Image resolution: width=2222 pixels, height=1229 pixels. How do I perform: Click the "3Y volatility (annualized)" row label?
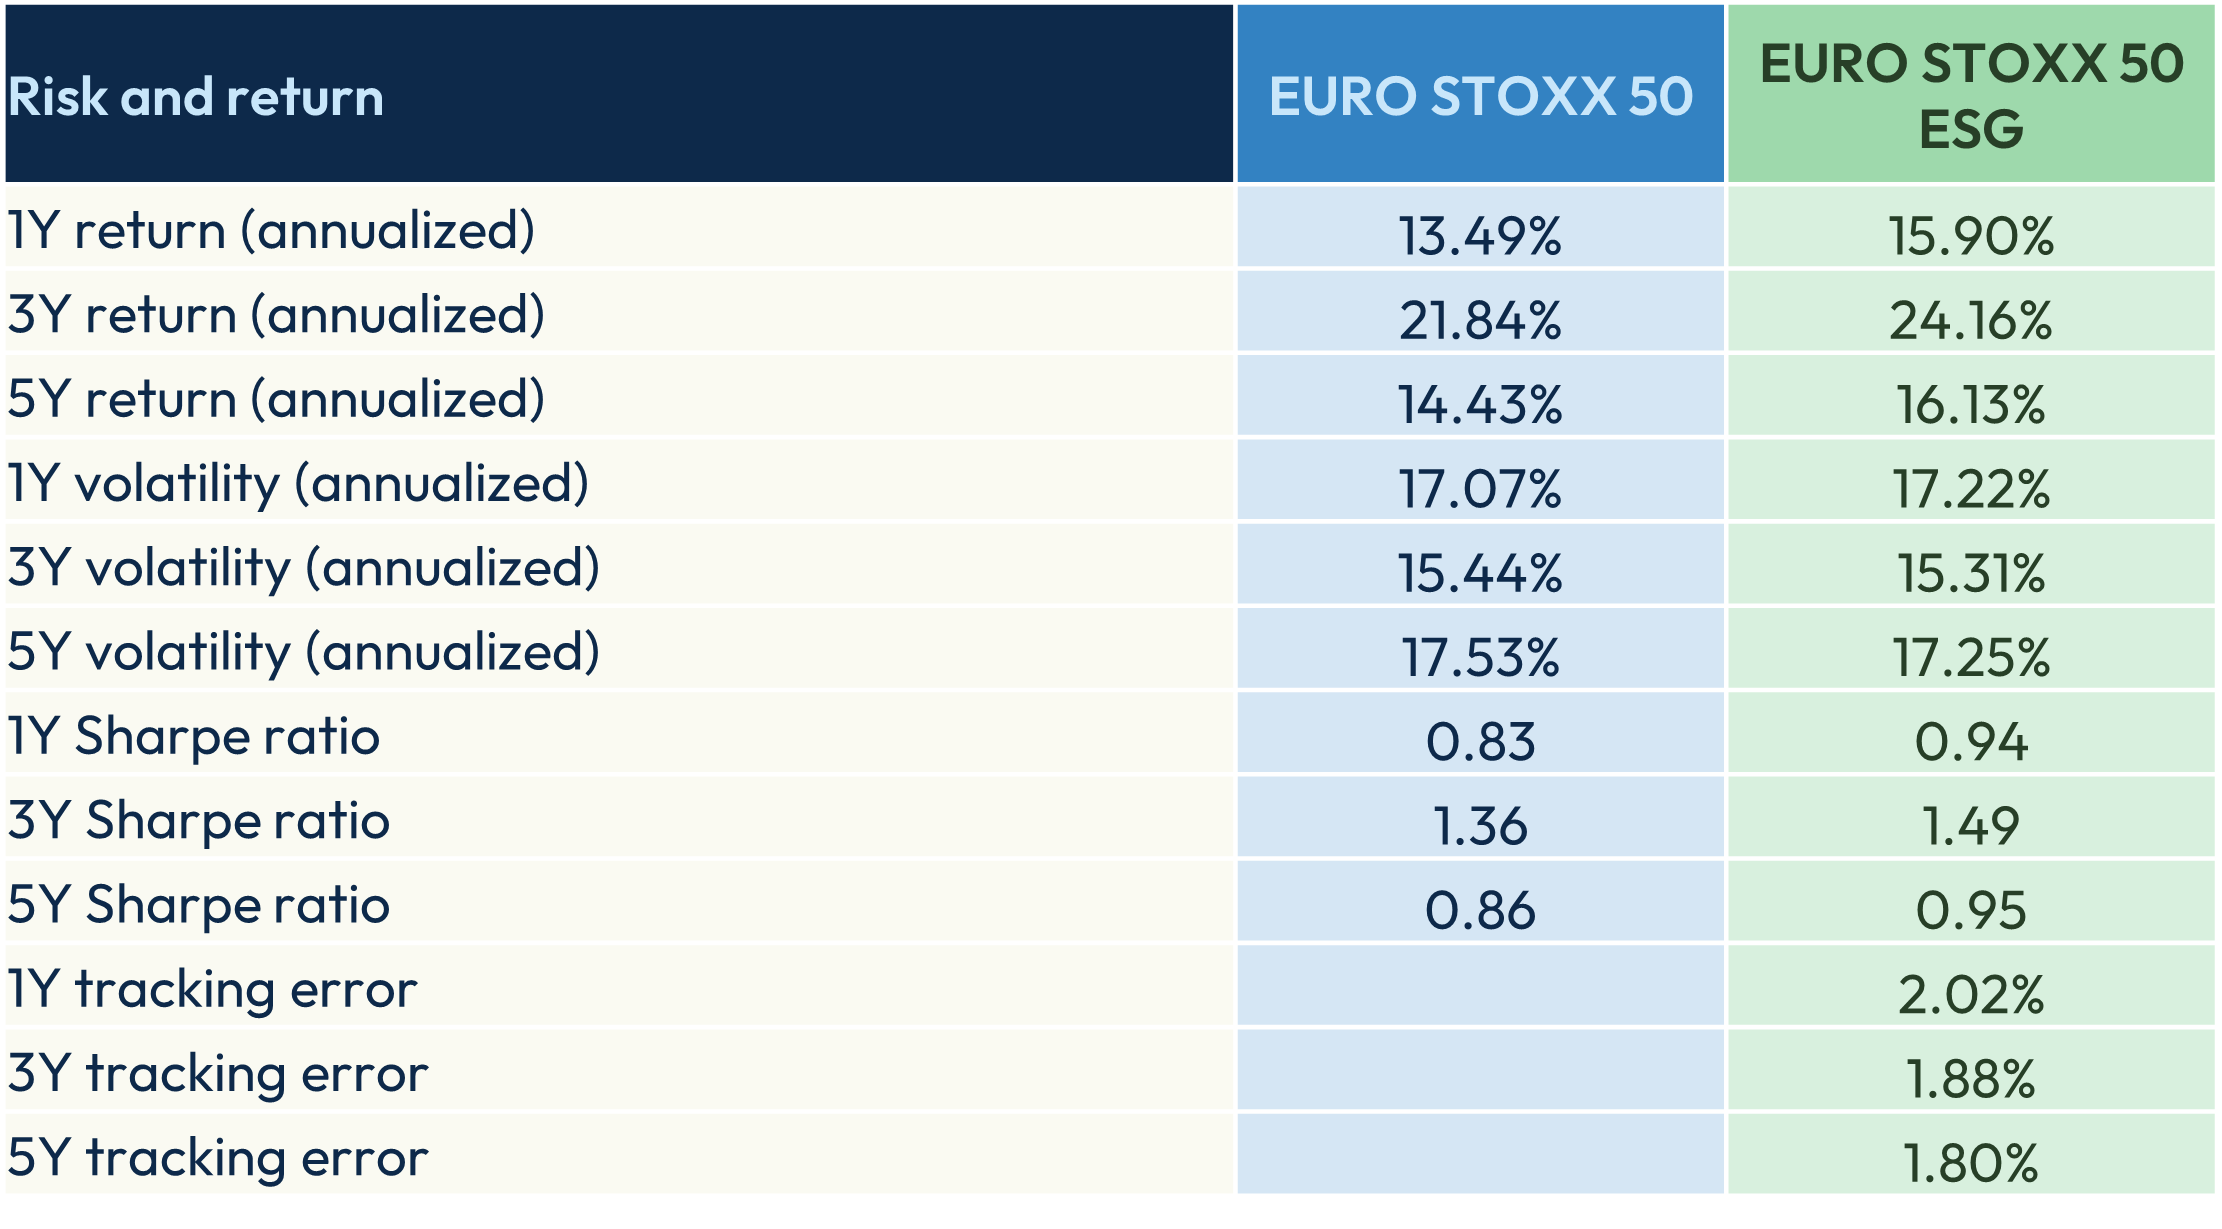coord(303,568)
